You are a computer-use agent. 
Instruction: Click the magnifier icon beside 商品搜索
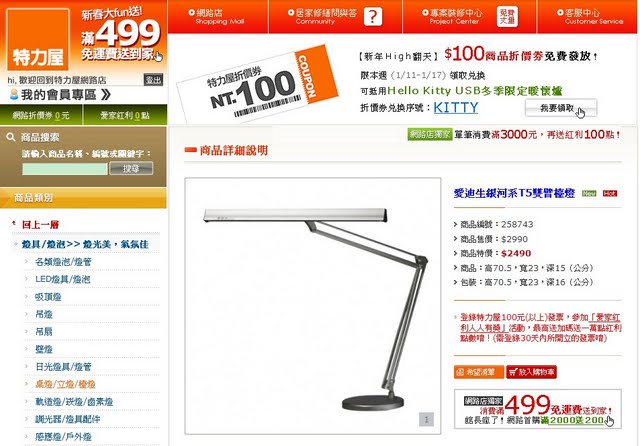click(x=11, y=137)
